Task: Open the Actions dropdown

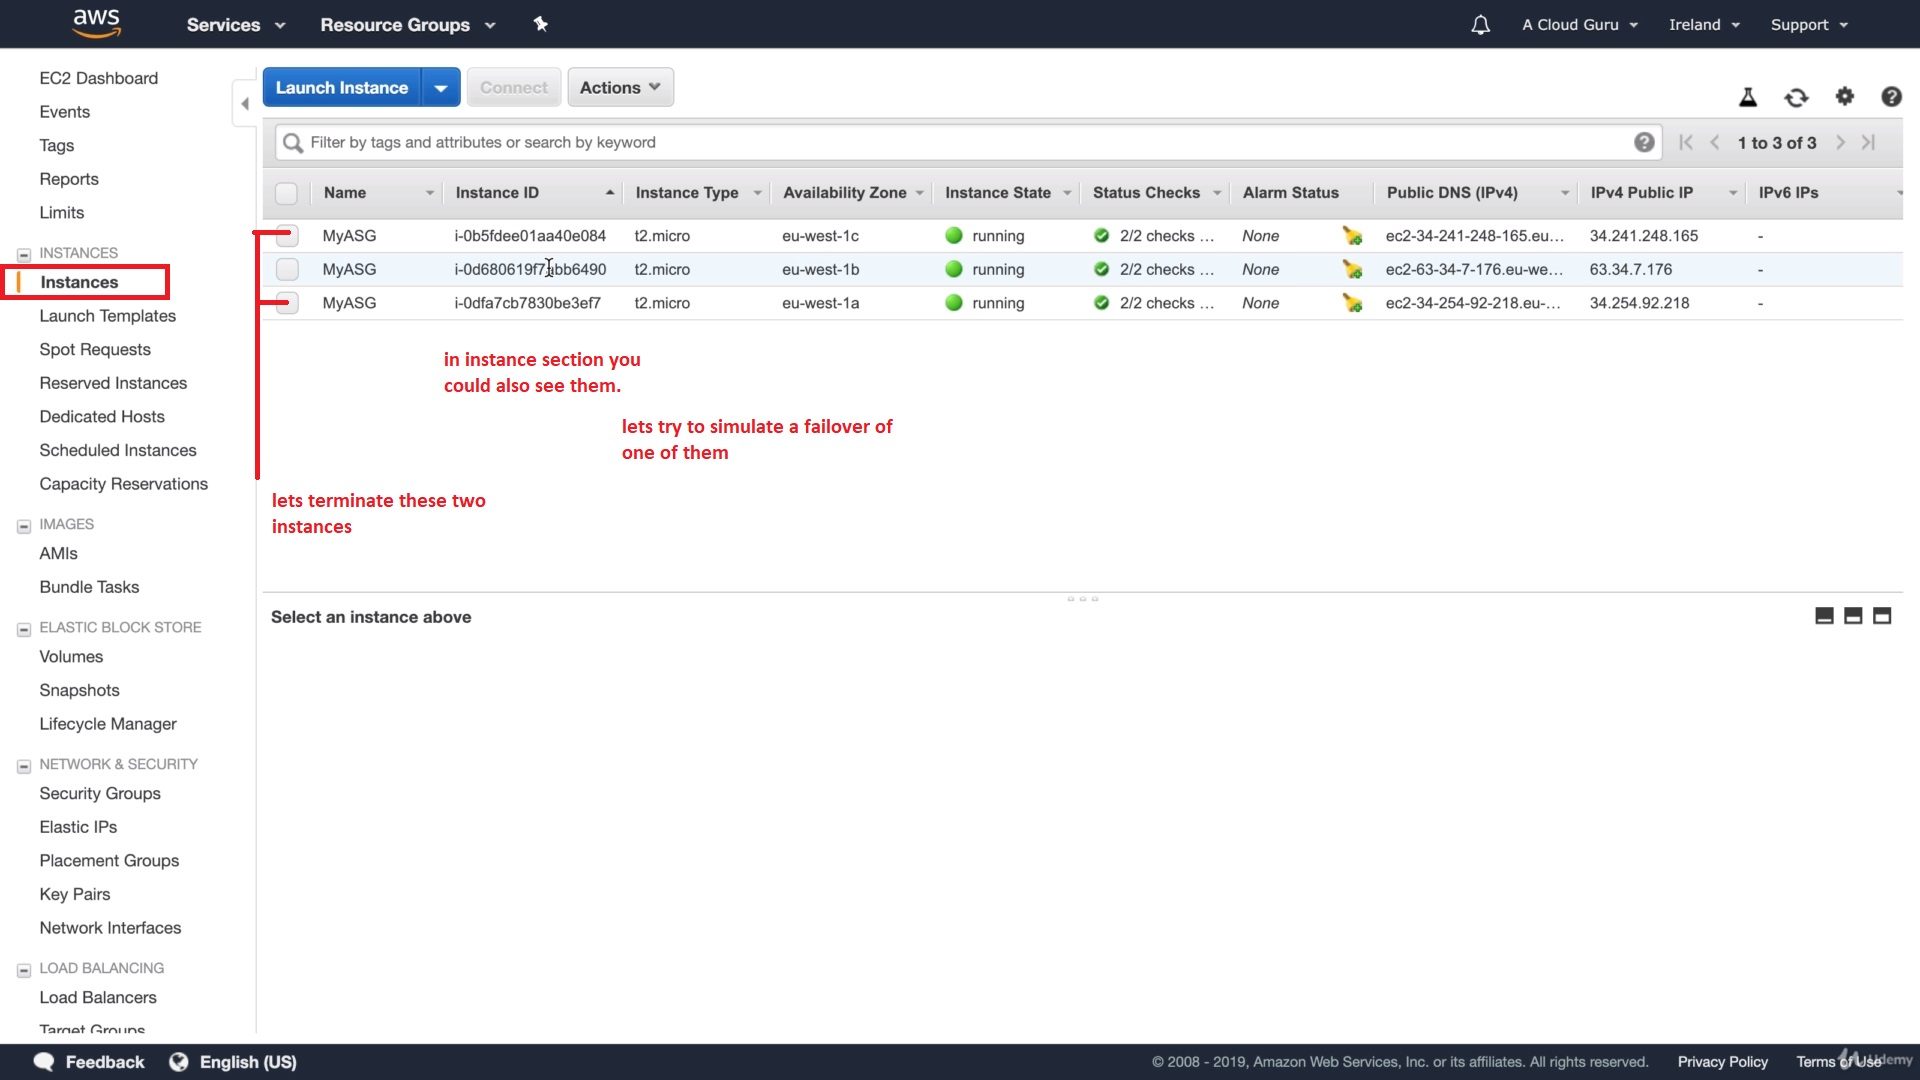Action: (x=620, y=87)
